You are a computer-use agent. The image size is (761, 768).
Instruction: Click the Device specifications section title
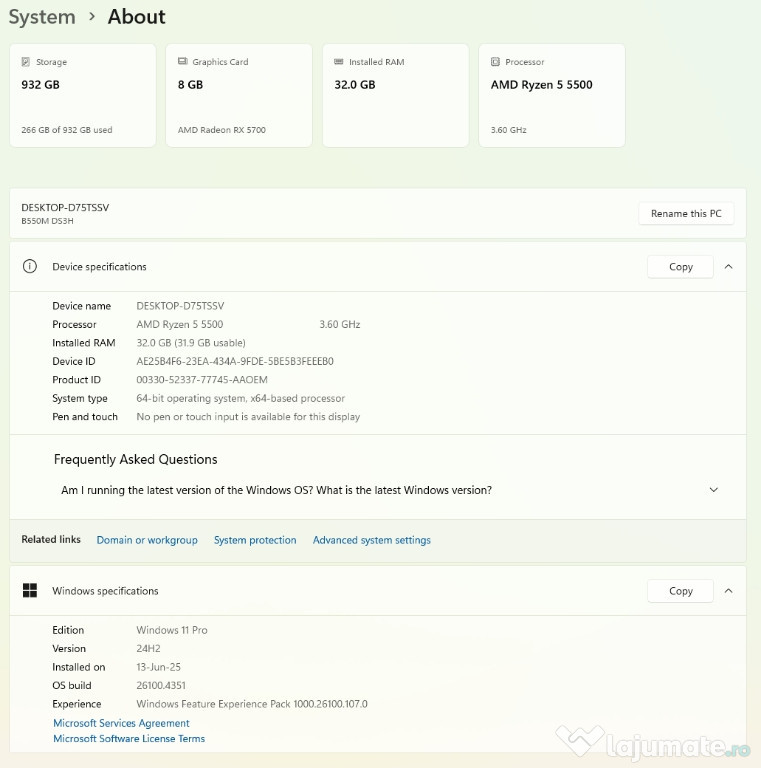(x=99, y=267)
